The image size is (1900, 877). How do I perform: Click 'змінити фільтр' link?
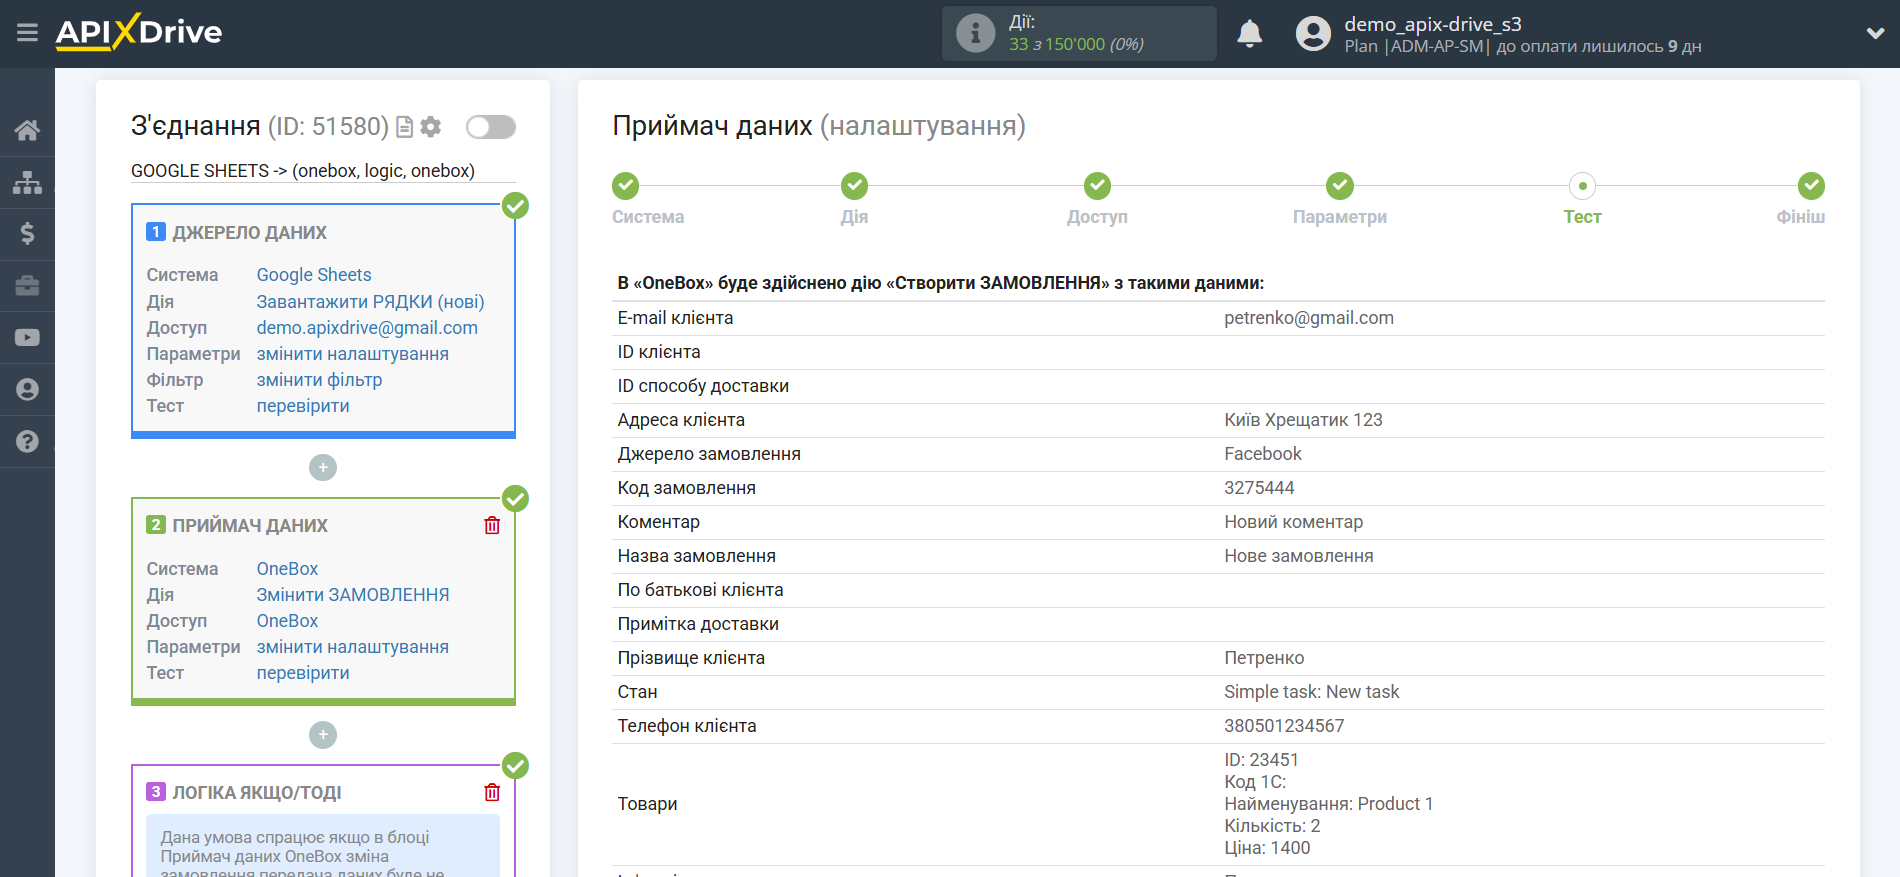319,380
